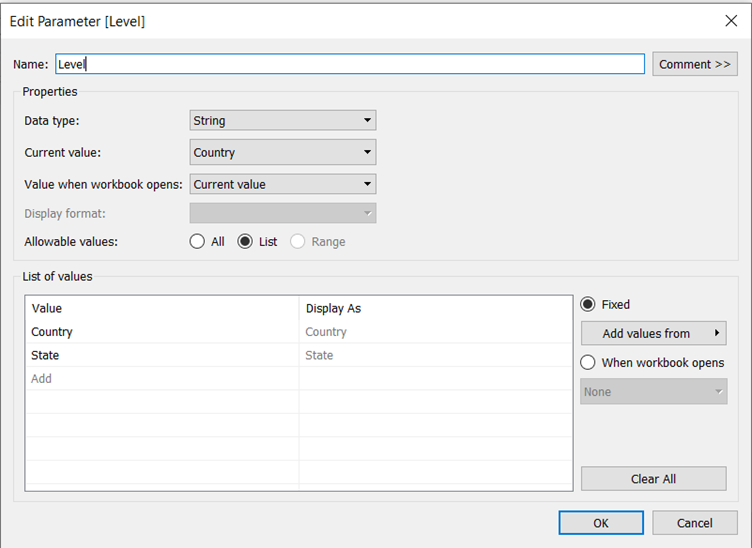Select the List allowable values option
Image resolution: width=752 pixels, height=548 pixels.
click(245, 242)
